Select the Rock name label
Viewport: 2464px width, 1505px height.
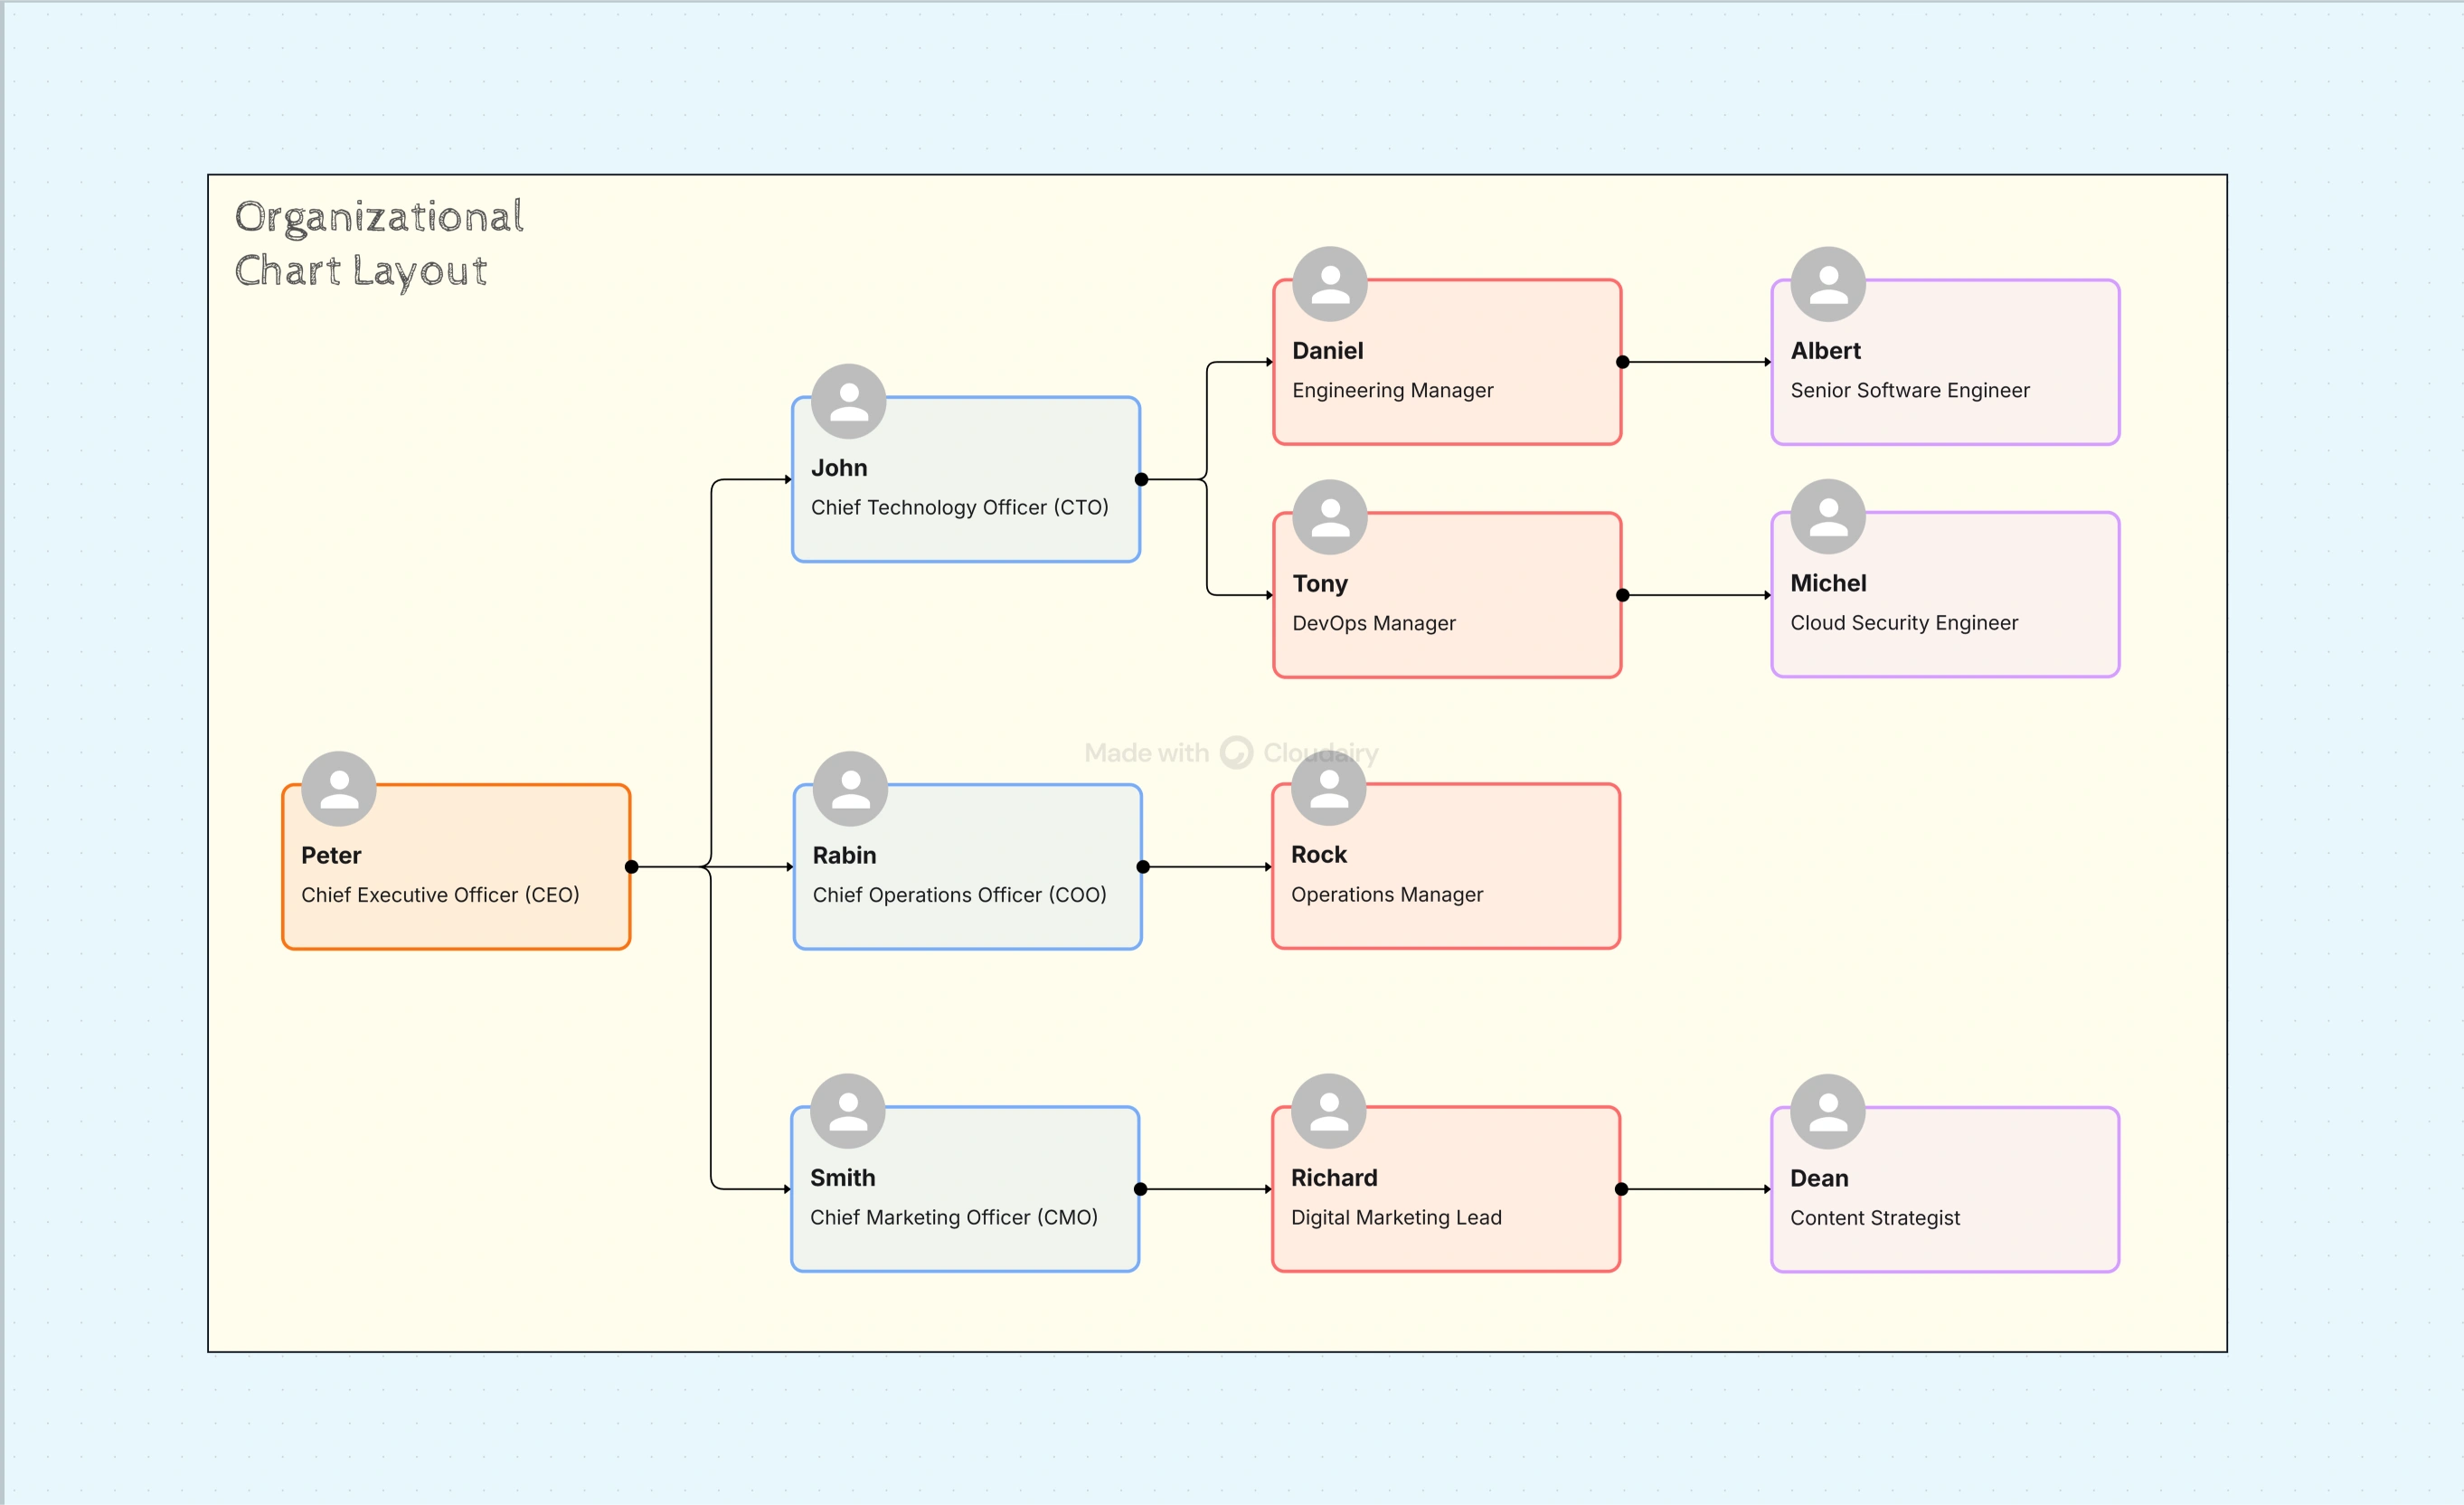(x=1319, y=855)
